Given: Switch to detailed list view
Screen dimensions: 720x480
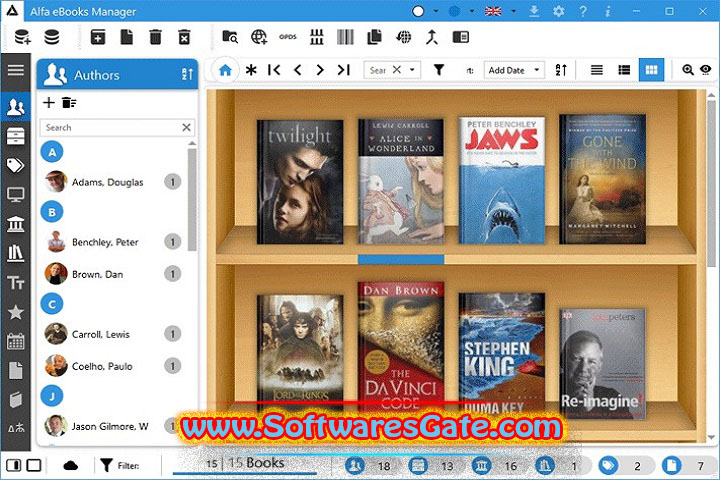Looking at the screenshot, I should coord(624,70).
